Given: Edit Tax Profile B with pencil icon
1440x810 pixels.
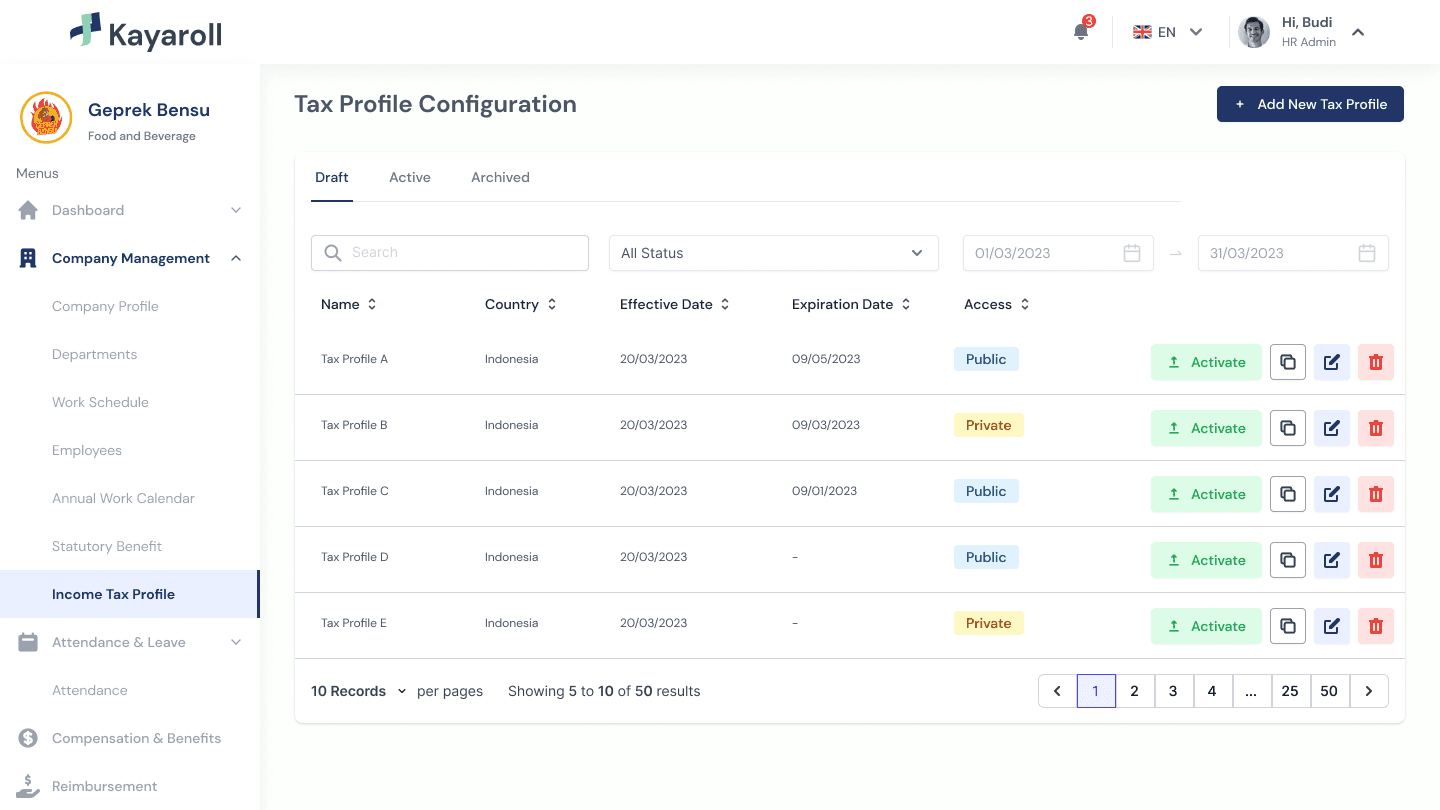Looking at the screenshot, I should coord(1332,428).
